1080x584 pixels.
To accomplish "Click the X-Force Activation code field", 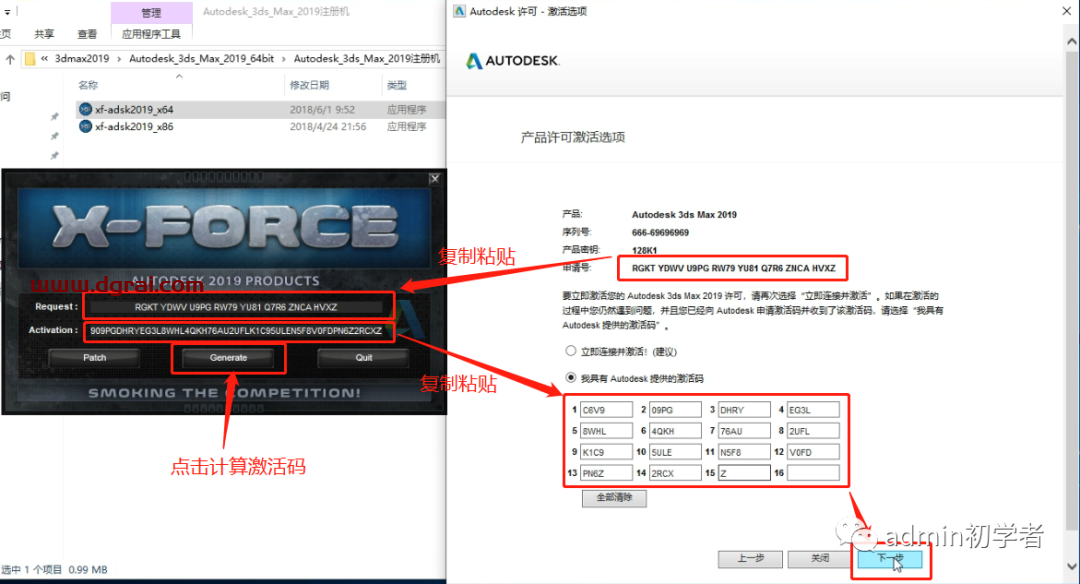I will (x=236, y=331).
